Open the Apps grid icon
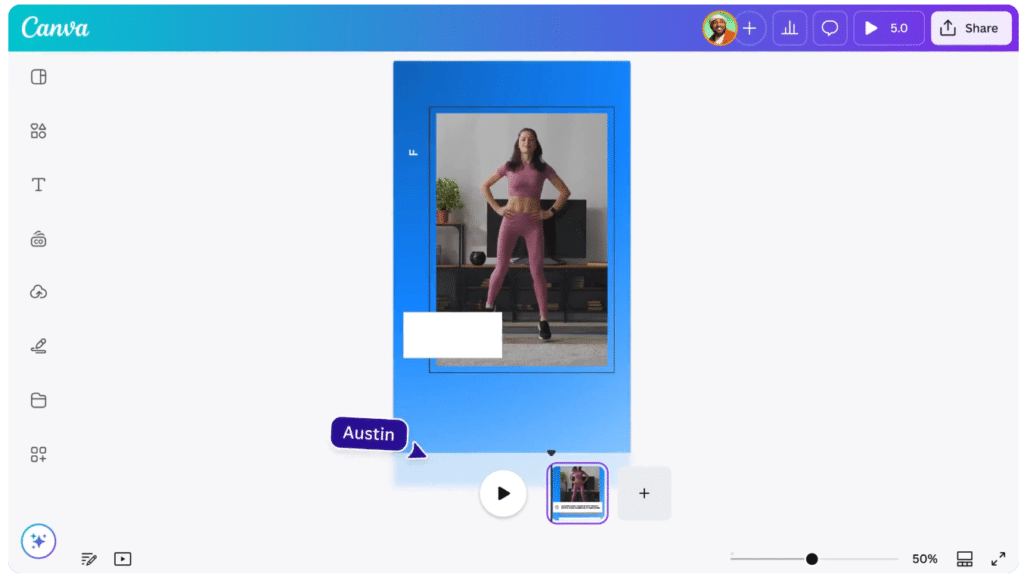 (x=39, y=455)
